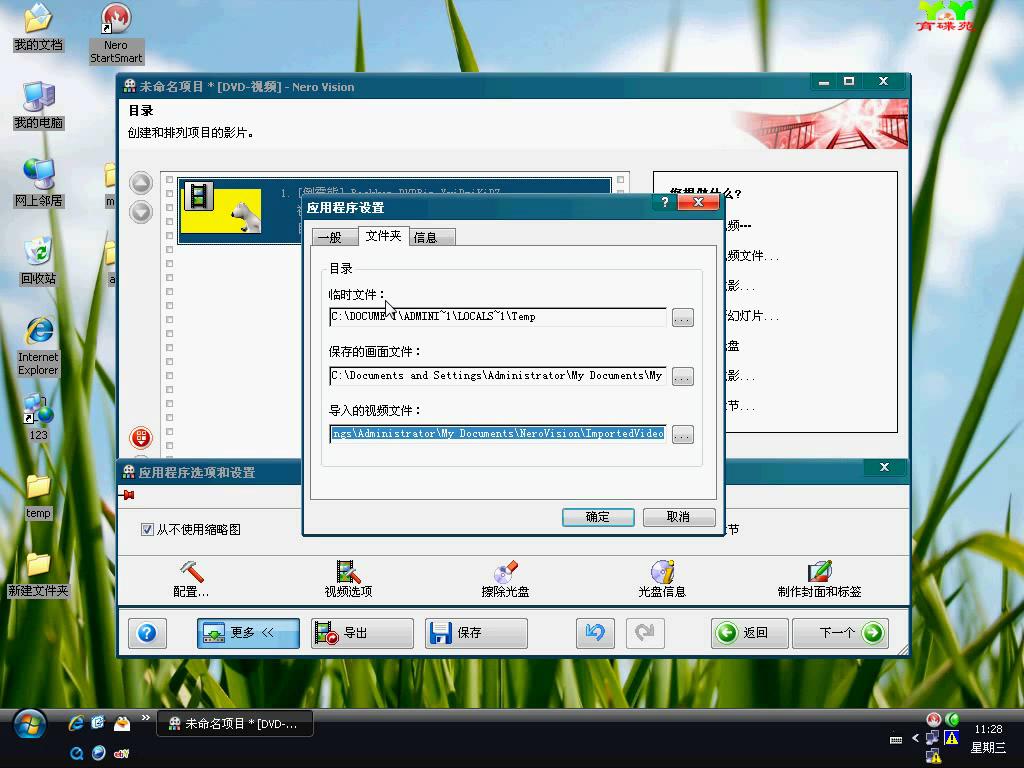Browse for the 导入的视频文件 folder
Image resolution: width=1024 pixels, height=768 pixels.
coord(682,435)
